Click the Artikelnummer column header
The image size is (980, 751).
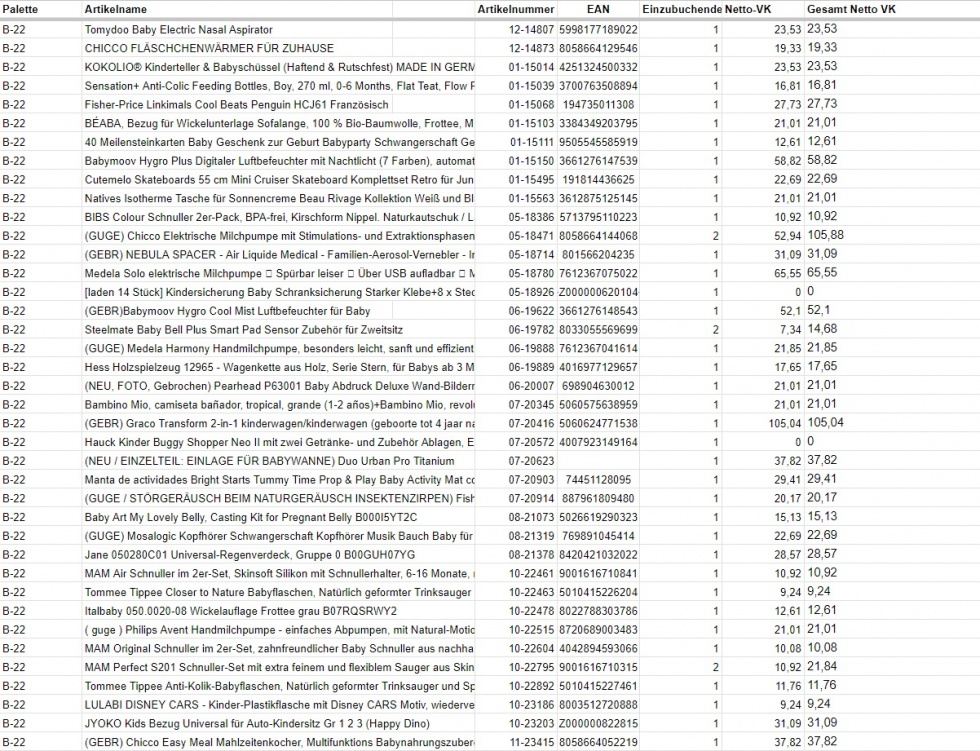click(516, 9)
